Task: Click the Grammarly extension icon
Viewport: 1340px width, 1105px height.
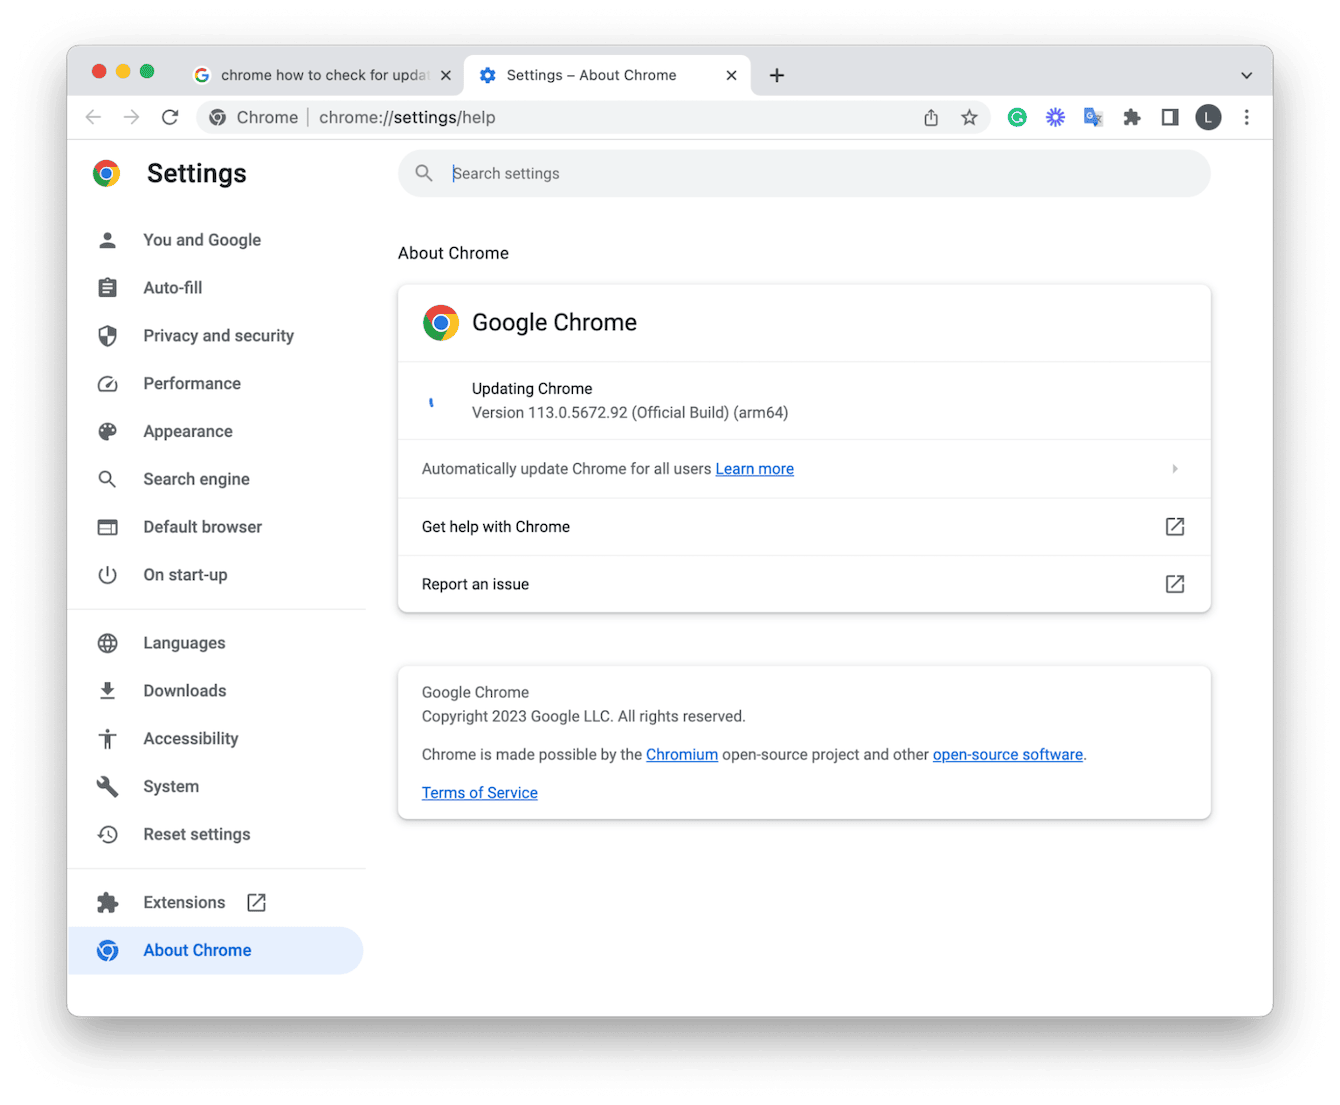Action: 1016,117
